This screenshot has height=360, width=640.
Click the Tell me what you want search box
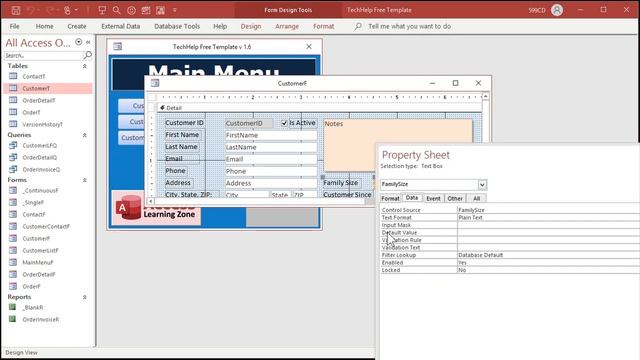(x=409, y=26)
